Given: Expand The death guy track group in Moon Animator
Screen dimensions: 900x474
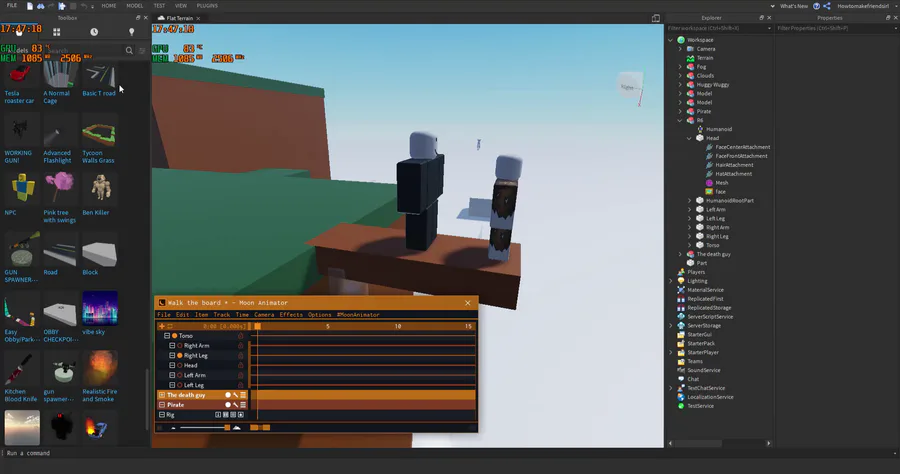Looking at the screenshot, I should coord(162,395).
